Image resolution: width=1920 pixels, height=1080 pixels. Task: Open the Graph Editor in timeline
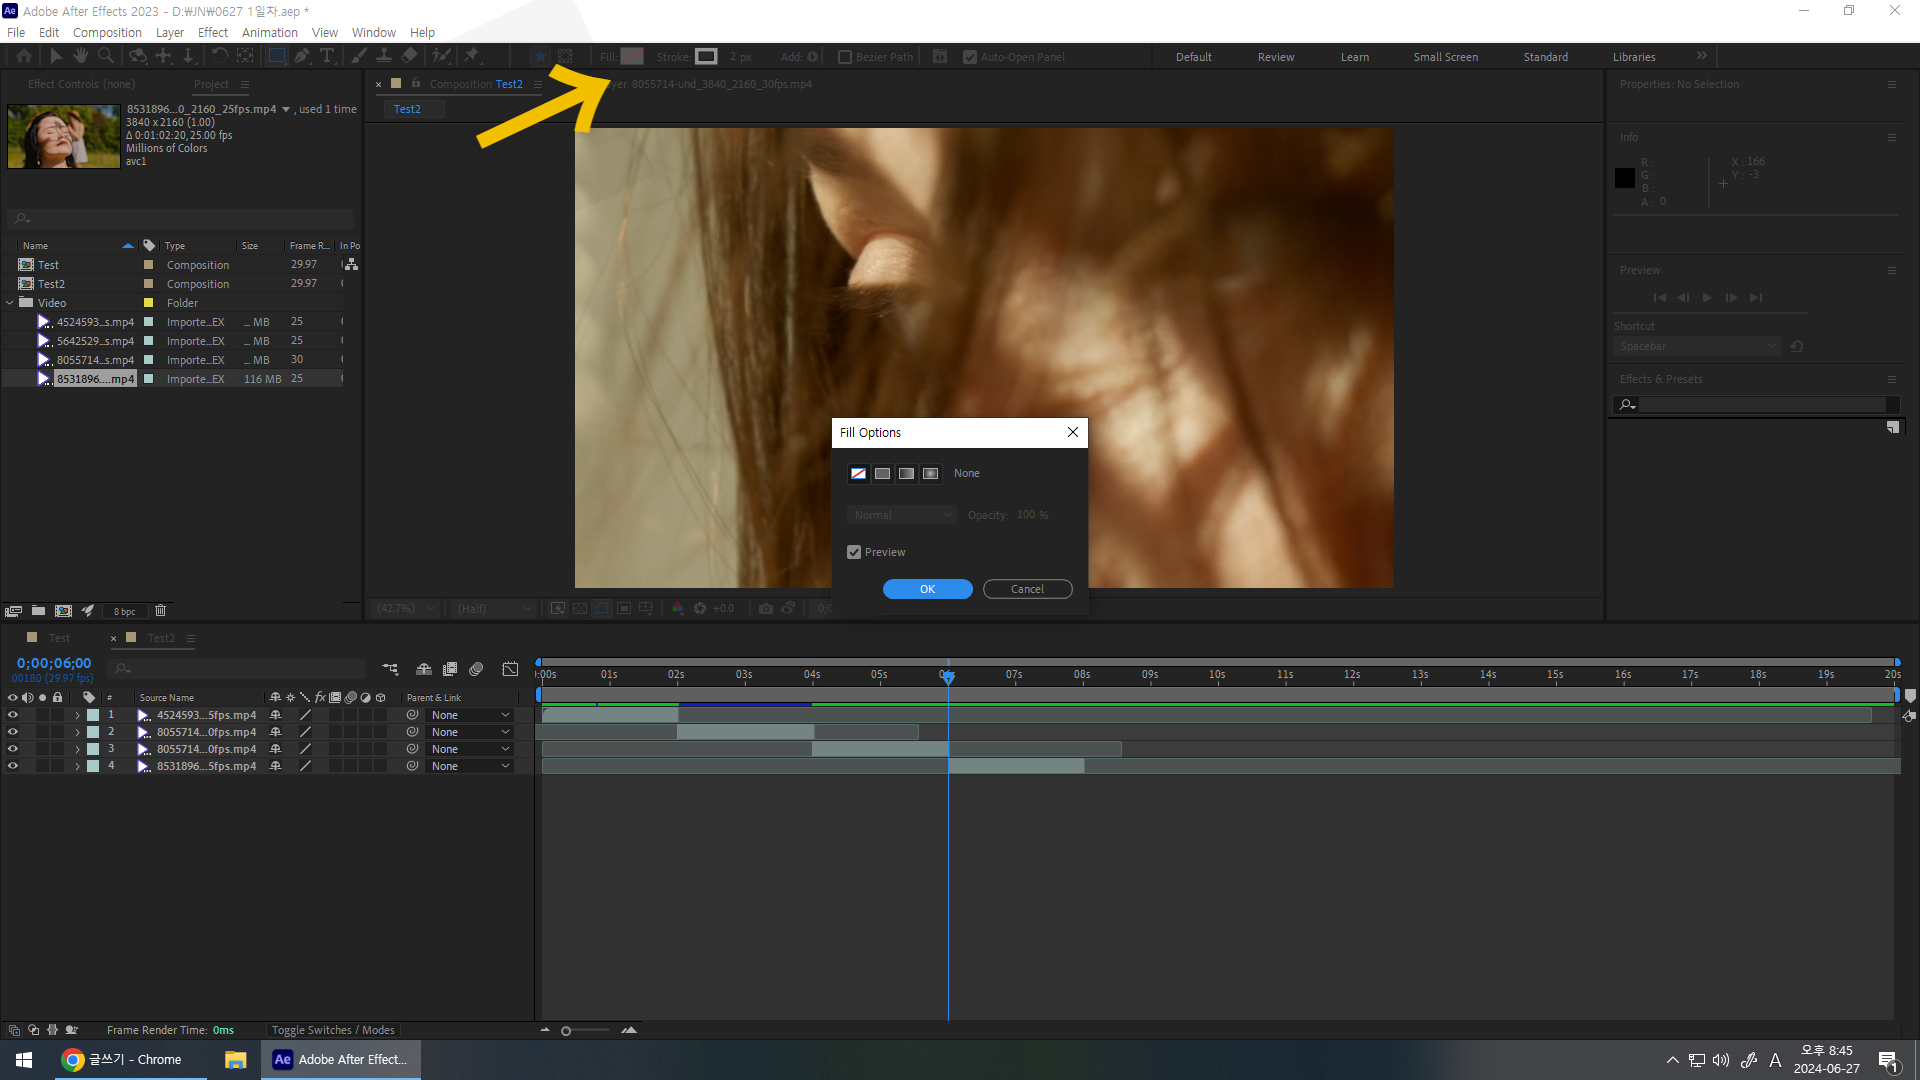click(510, 669)
